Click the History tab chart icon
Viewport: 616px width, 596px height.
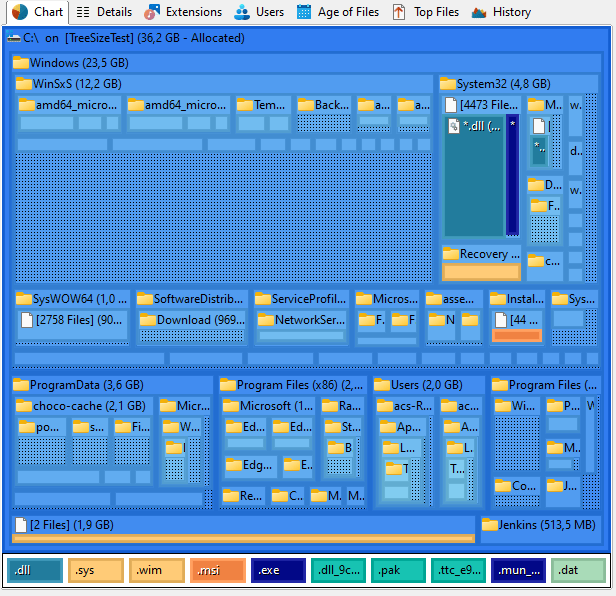(479, 12)
